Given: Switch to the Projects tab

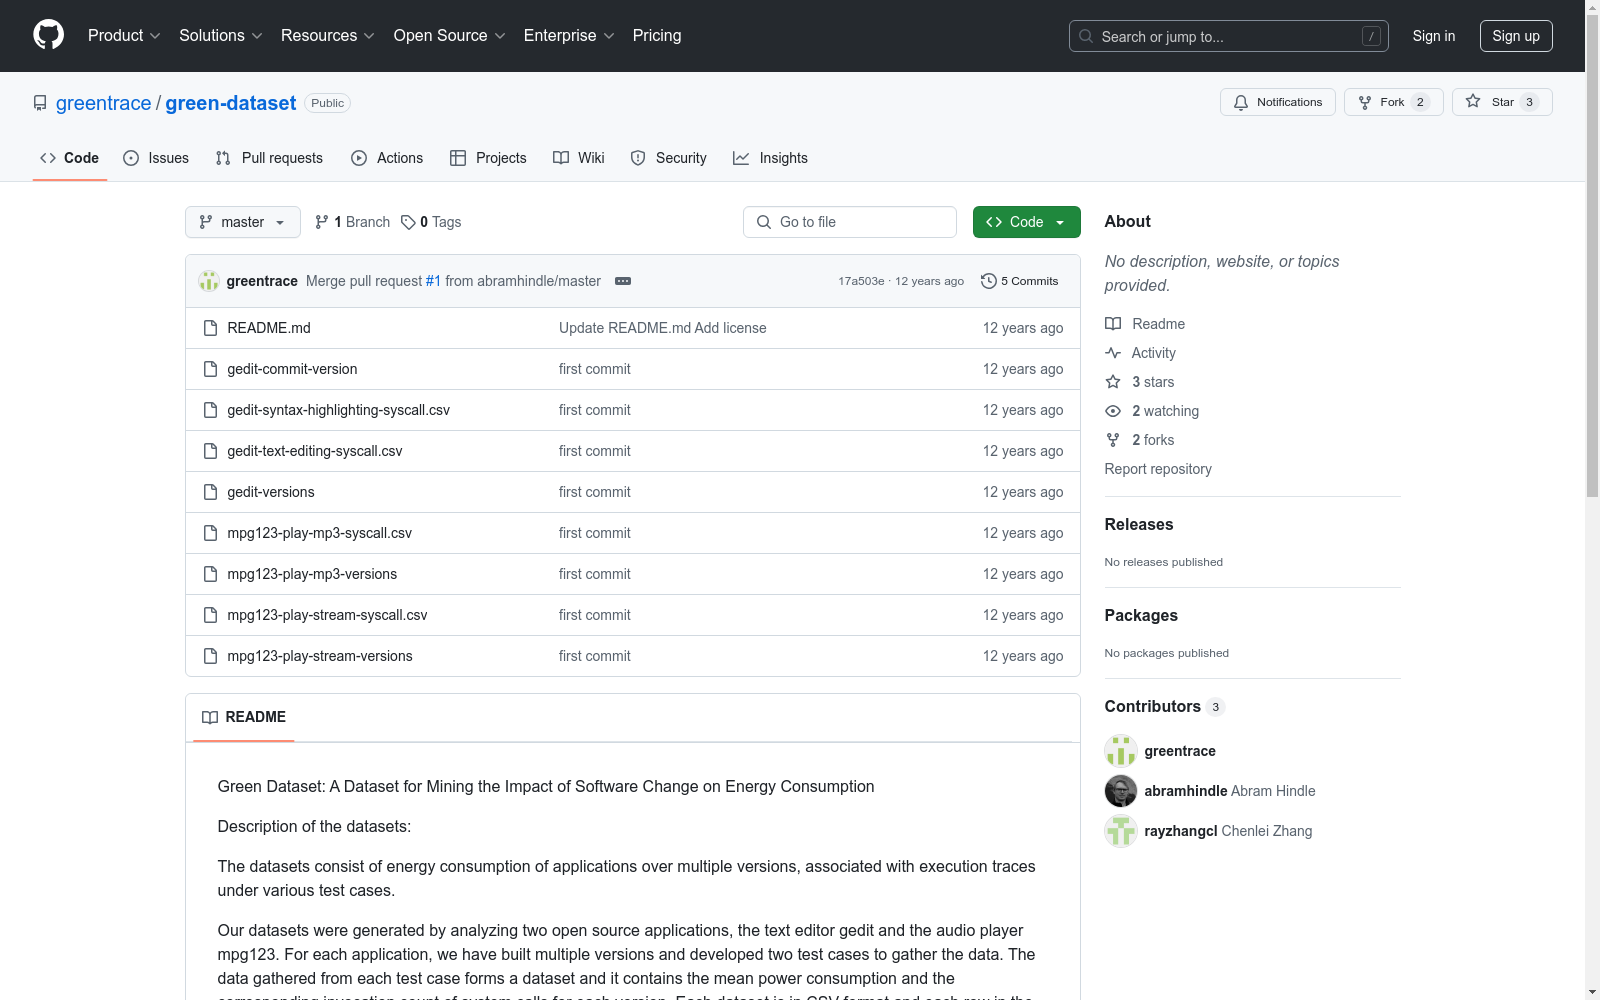Looking at the screenshot, I should [x=488, y=158].
